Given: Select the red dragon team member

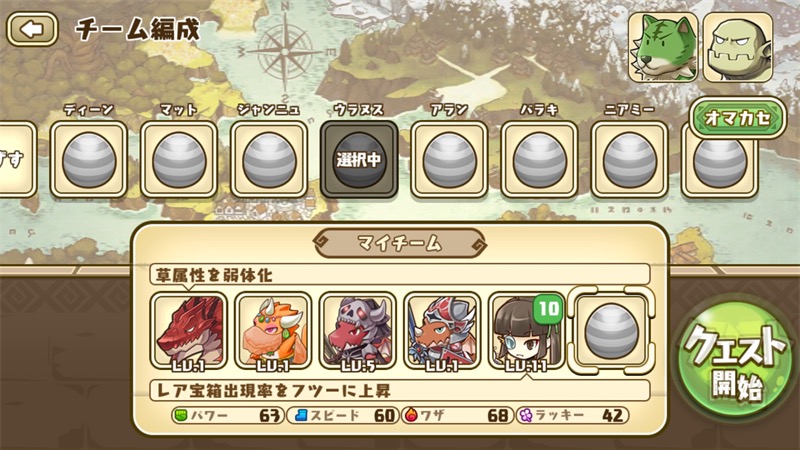Looking at the screenshot, I should [189, 331].
